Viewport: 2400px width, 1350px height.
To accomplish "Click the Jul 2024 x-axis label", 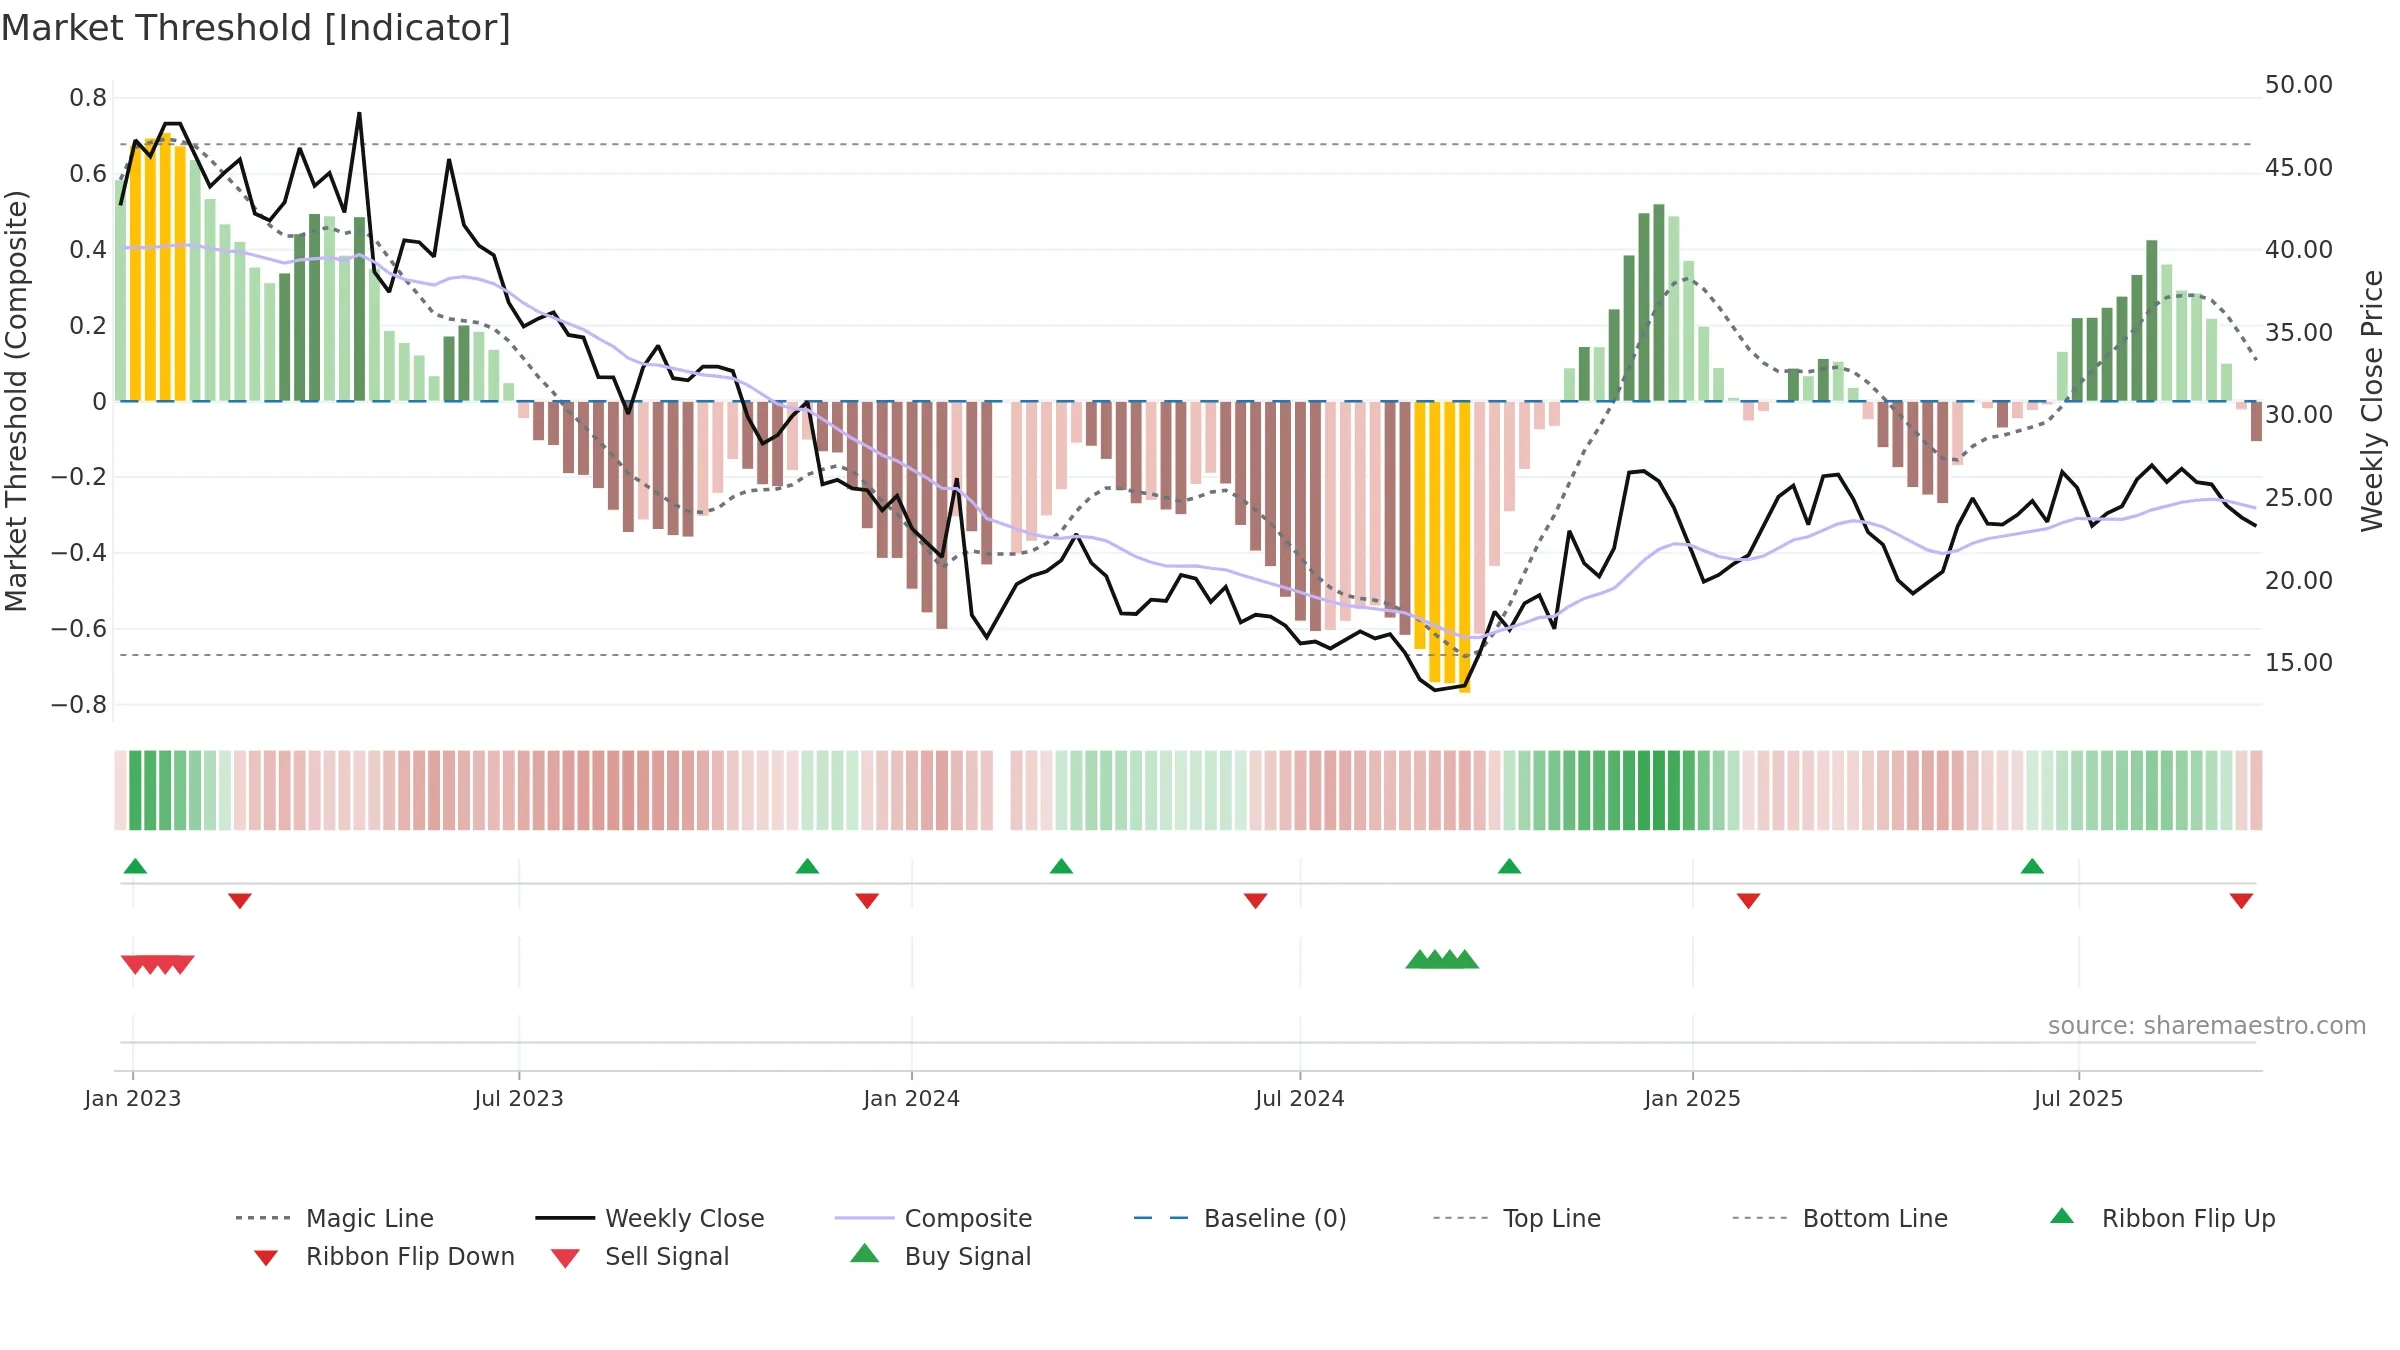I will [x=1300, y=1099].
